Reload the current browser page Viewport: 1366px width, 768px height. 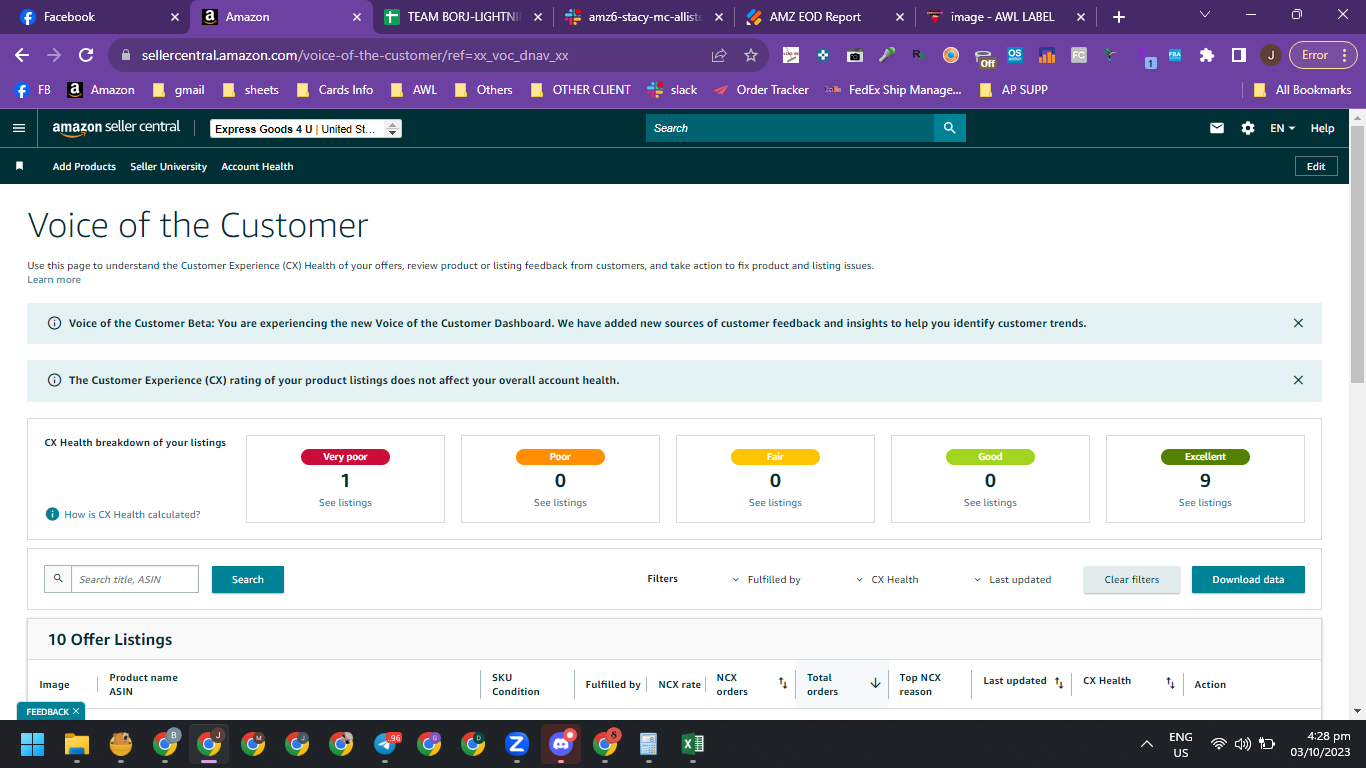point(86,55)
